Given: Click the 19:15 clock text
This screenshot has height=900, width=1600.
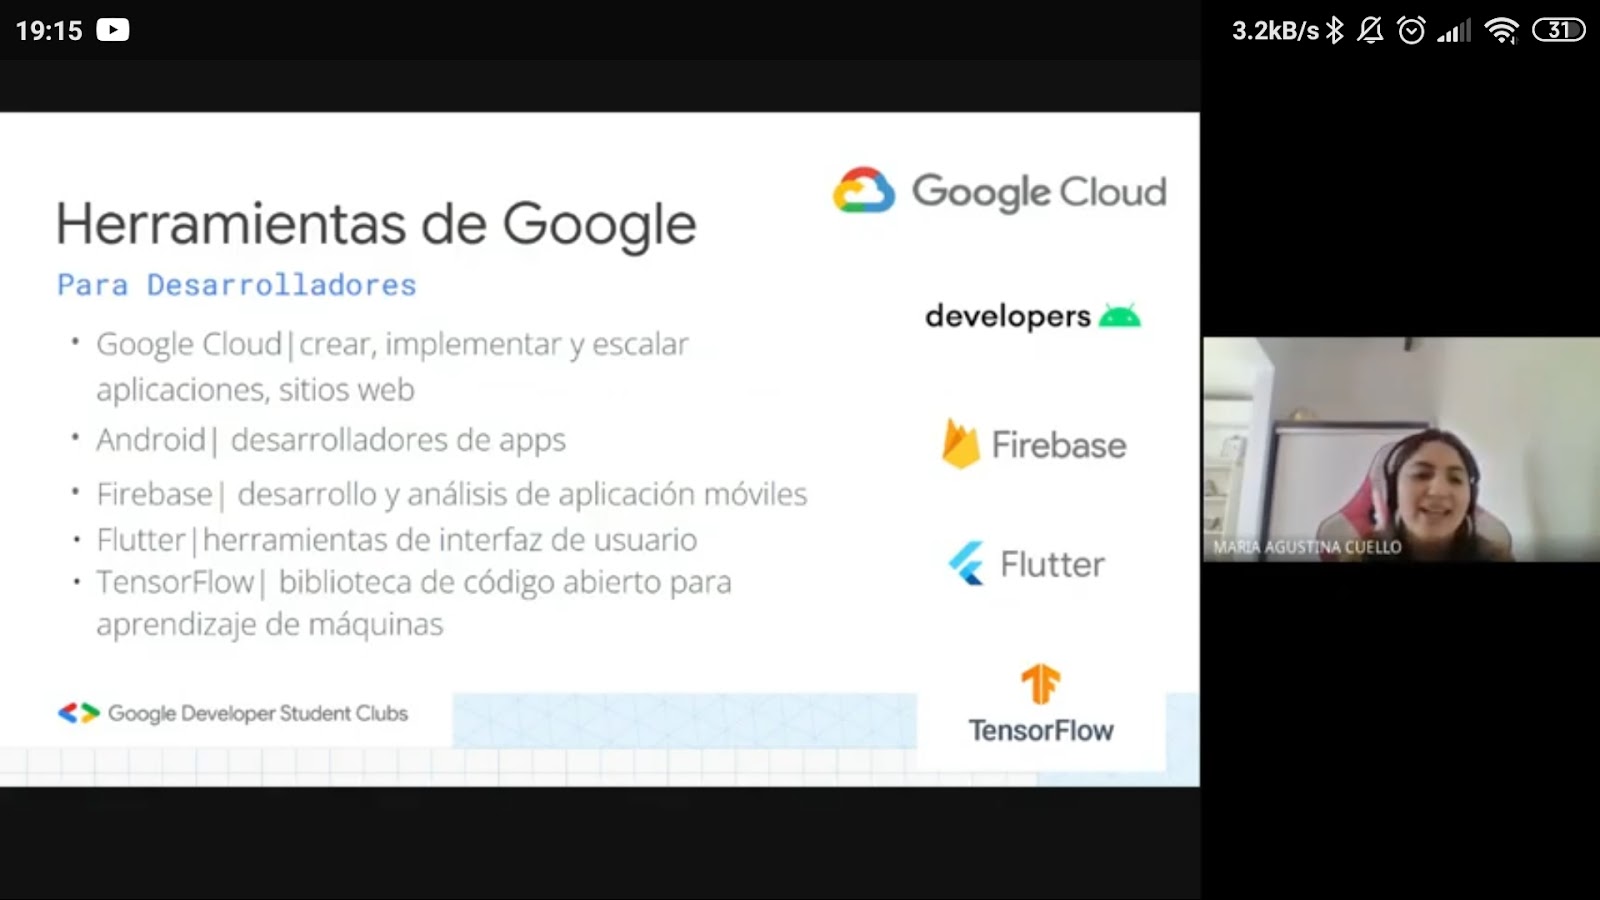Looking at the screenshot, I should 49,31.
